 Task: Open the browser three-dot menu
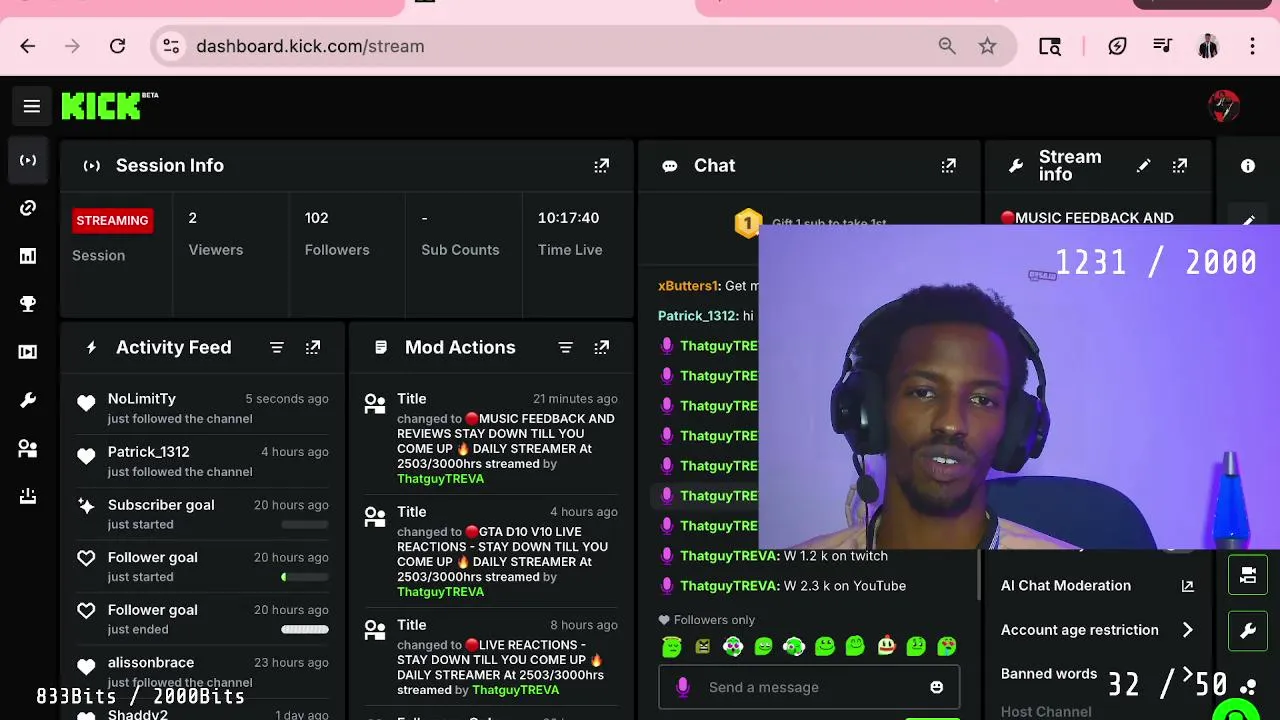1252,46
